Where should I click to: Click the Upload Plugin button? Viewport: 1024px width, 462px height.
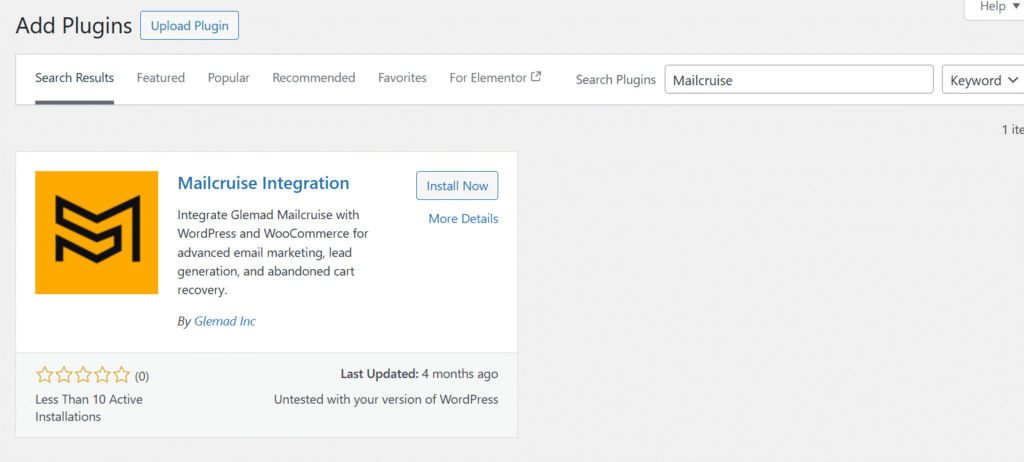coord(189,26)
